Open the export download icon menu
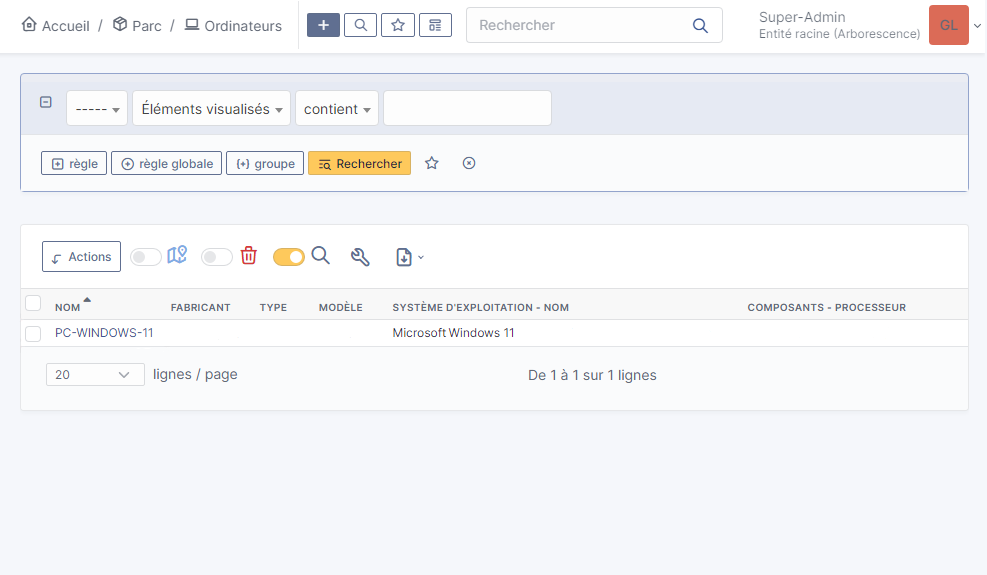The image size is (987, 575). [x=409, y=257]
